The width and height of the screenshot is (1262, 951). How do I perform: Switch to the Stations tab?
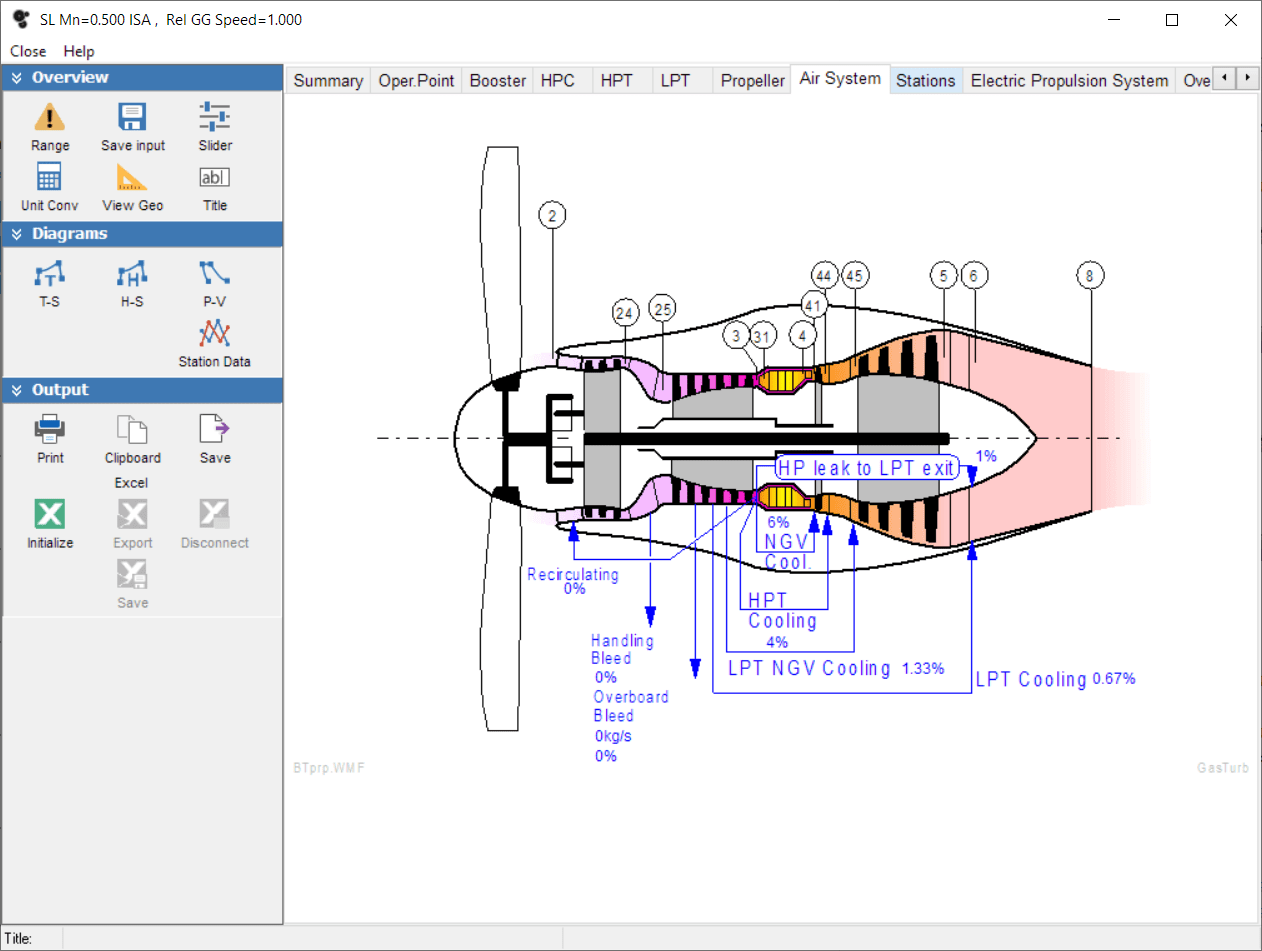click(925, 81)
